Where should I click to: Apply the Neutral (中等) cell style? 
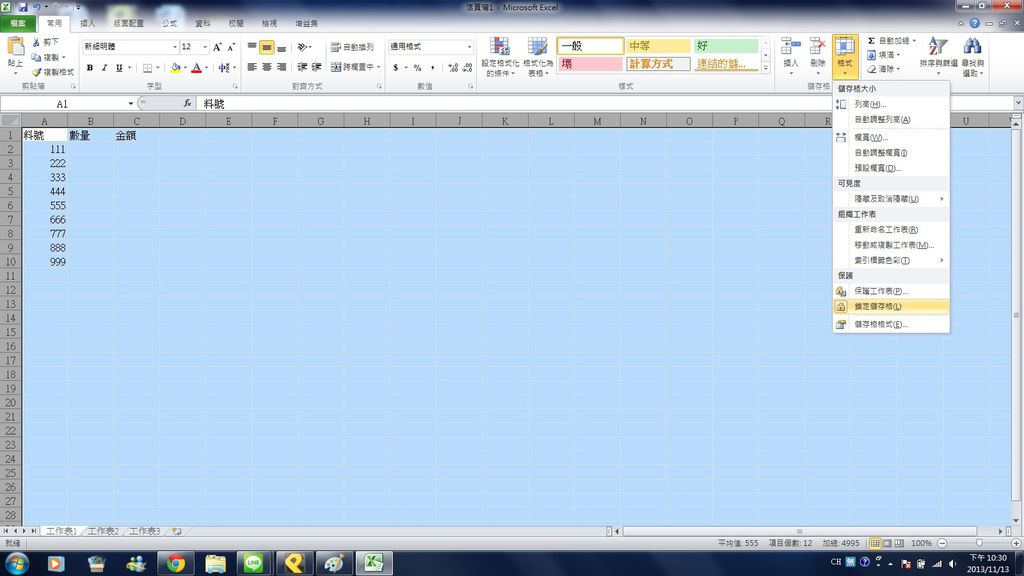pos(658,46)
